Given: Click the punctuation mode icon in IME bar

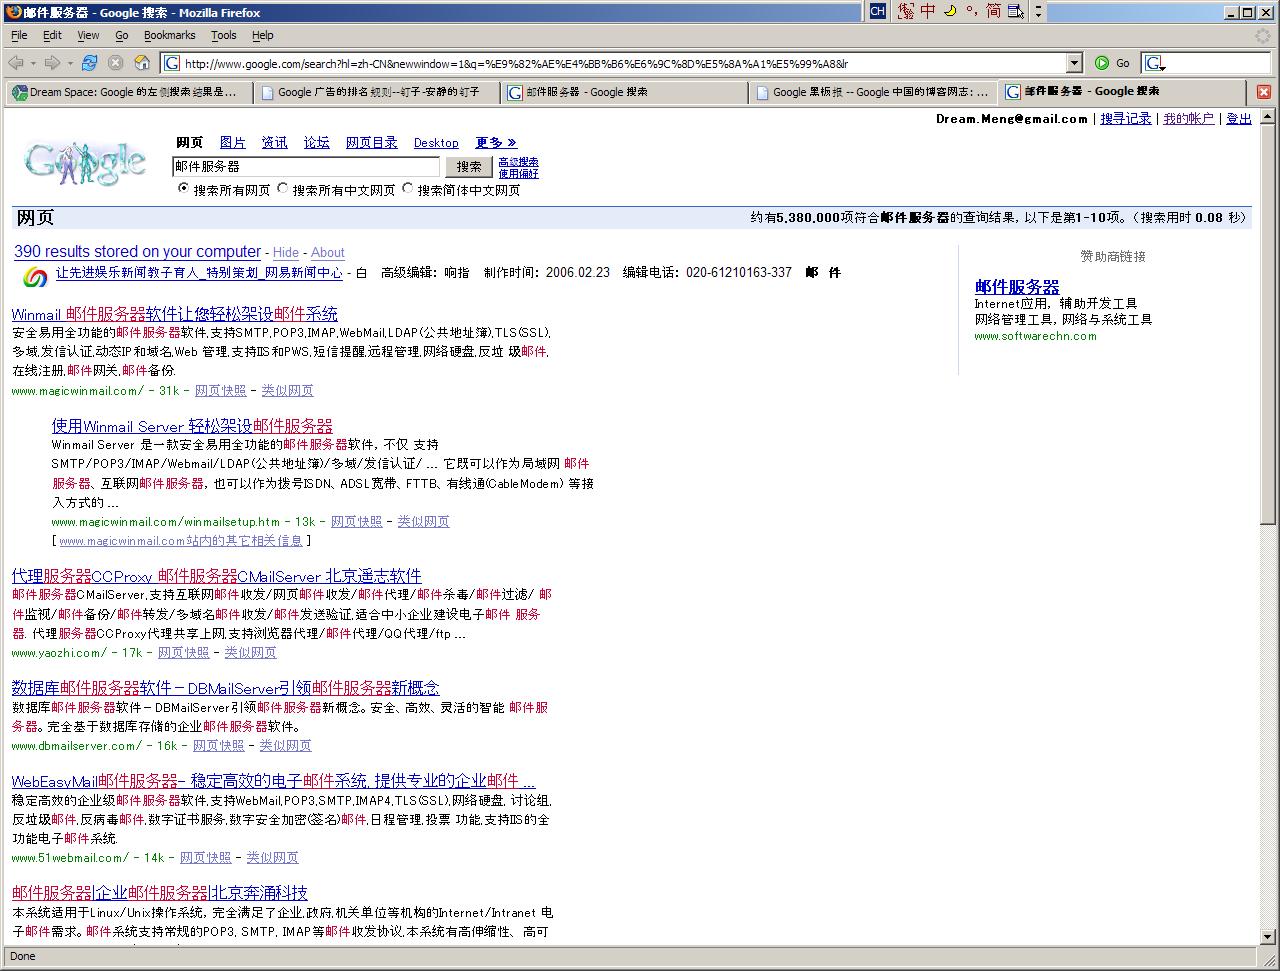Looking at the screenshot, I should tap(970, 11).
